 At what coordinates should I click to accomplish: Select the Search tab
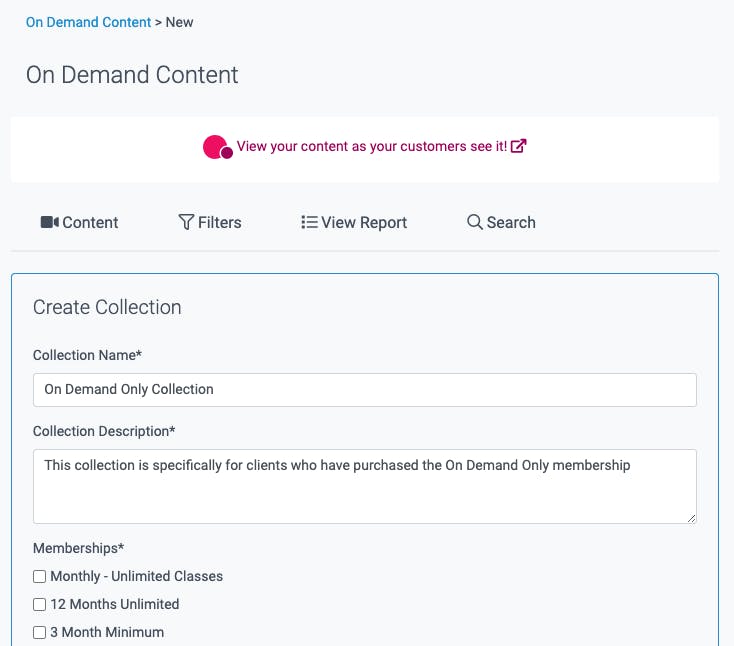click(501, 222)
